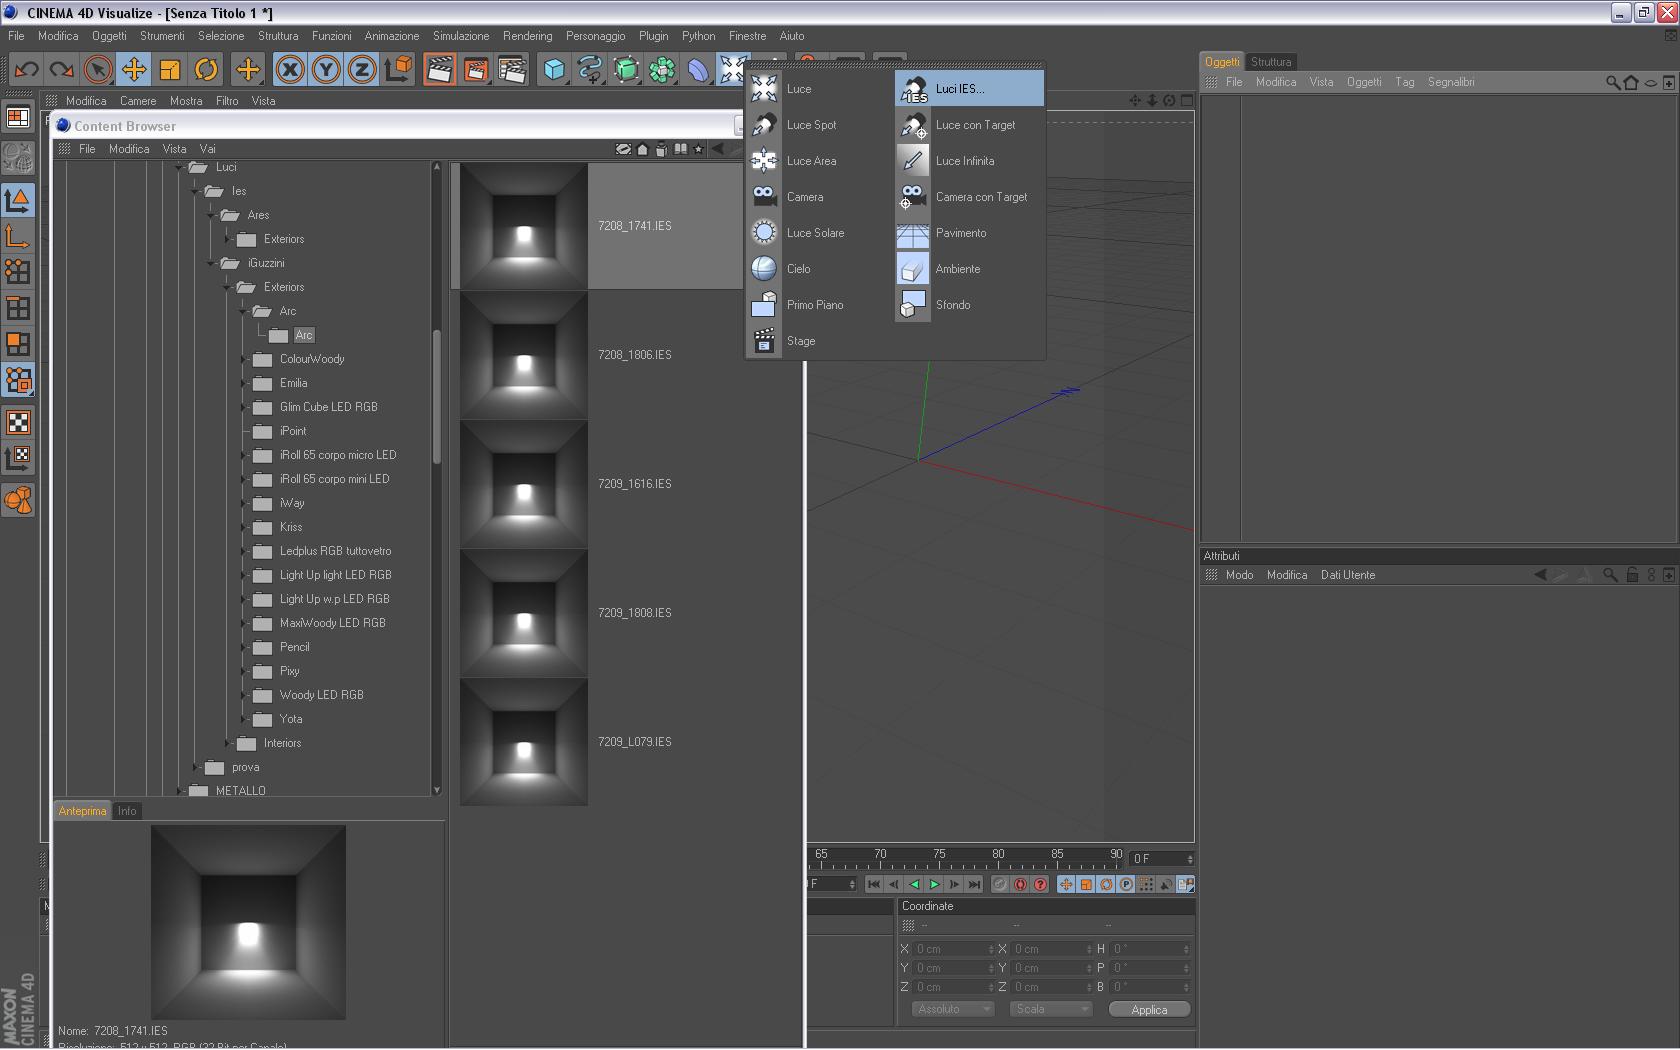Click Render to Picture Viewer clapperboard icon
The width and height of the screenshot is (1680, 1050).
pos(476,69)
